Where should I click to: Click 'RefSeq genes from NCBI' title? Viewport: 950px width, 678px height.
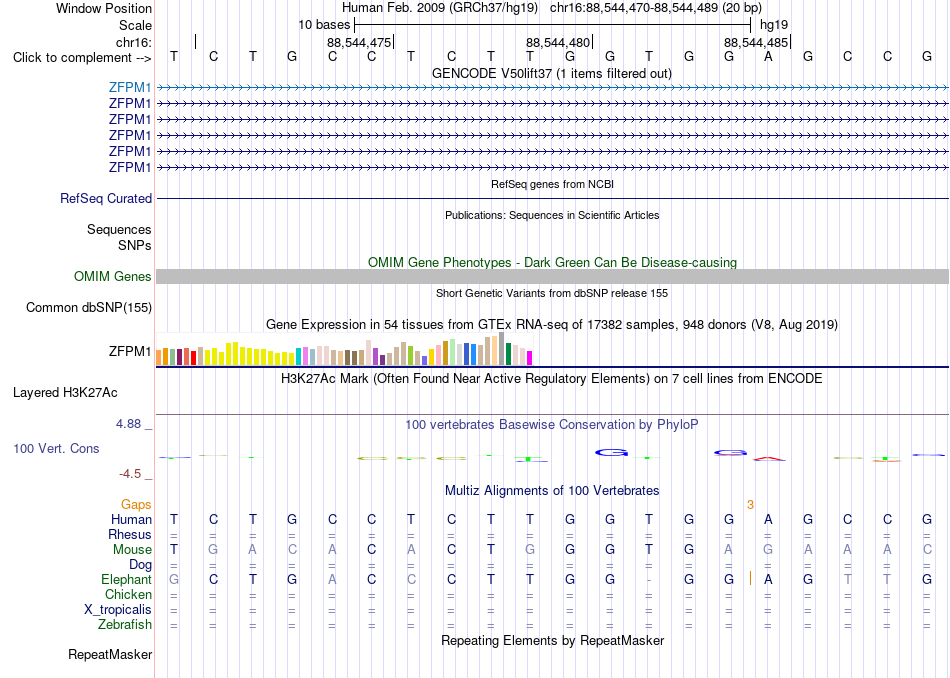(x=552, y=184)
